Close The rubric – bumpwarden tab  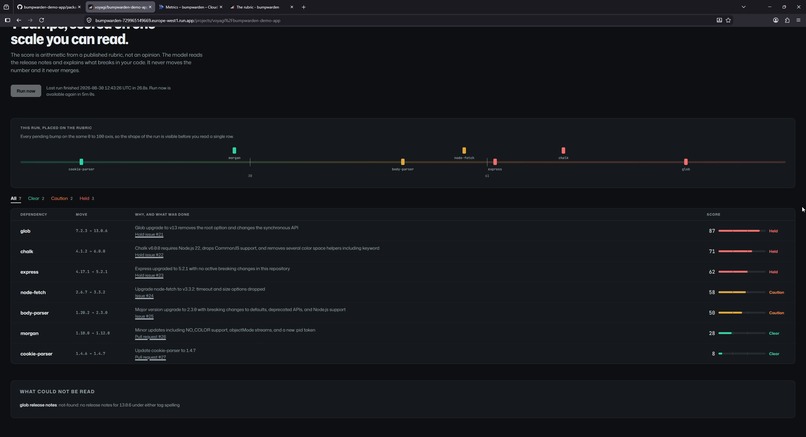pos(291,7)
